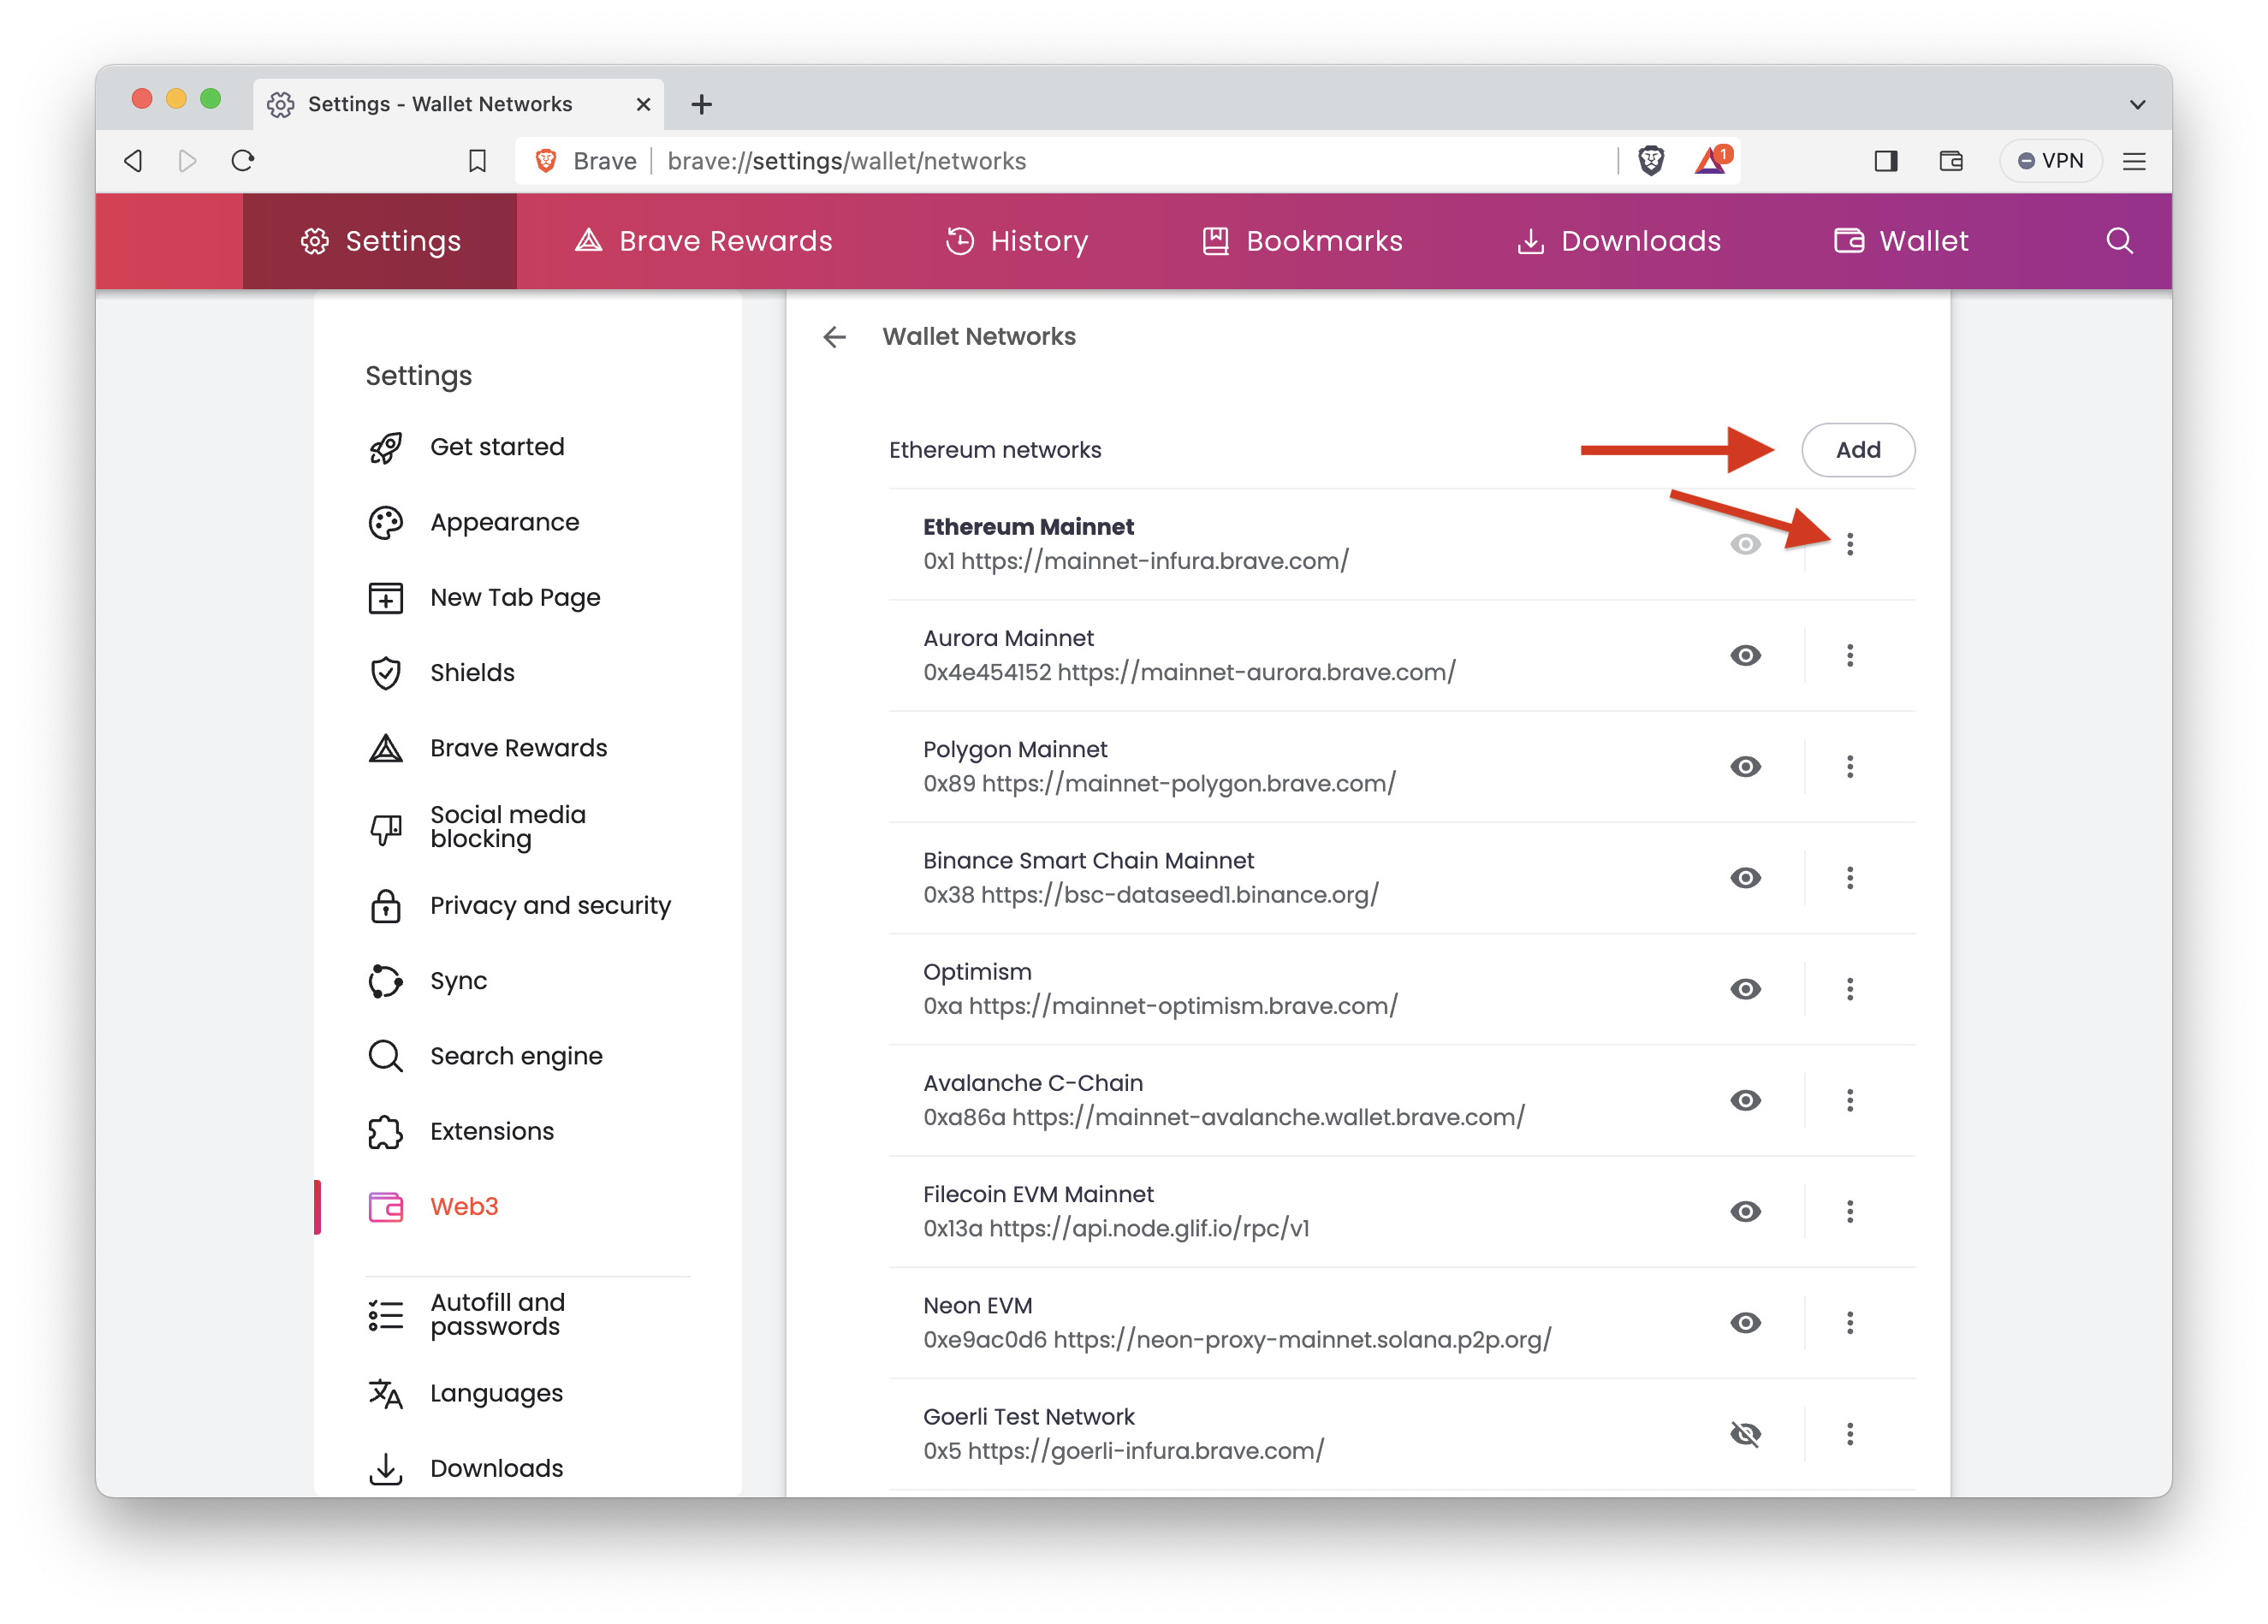
Task: Open more options for Avalanche C-Chain
Action: click(x=1849, y=1101)
